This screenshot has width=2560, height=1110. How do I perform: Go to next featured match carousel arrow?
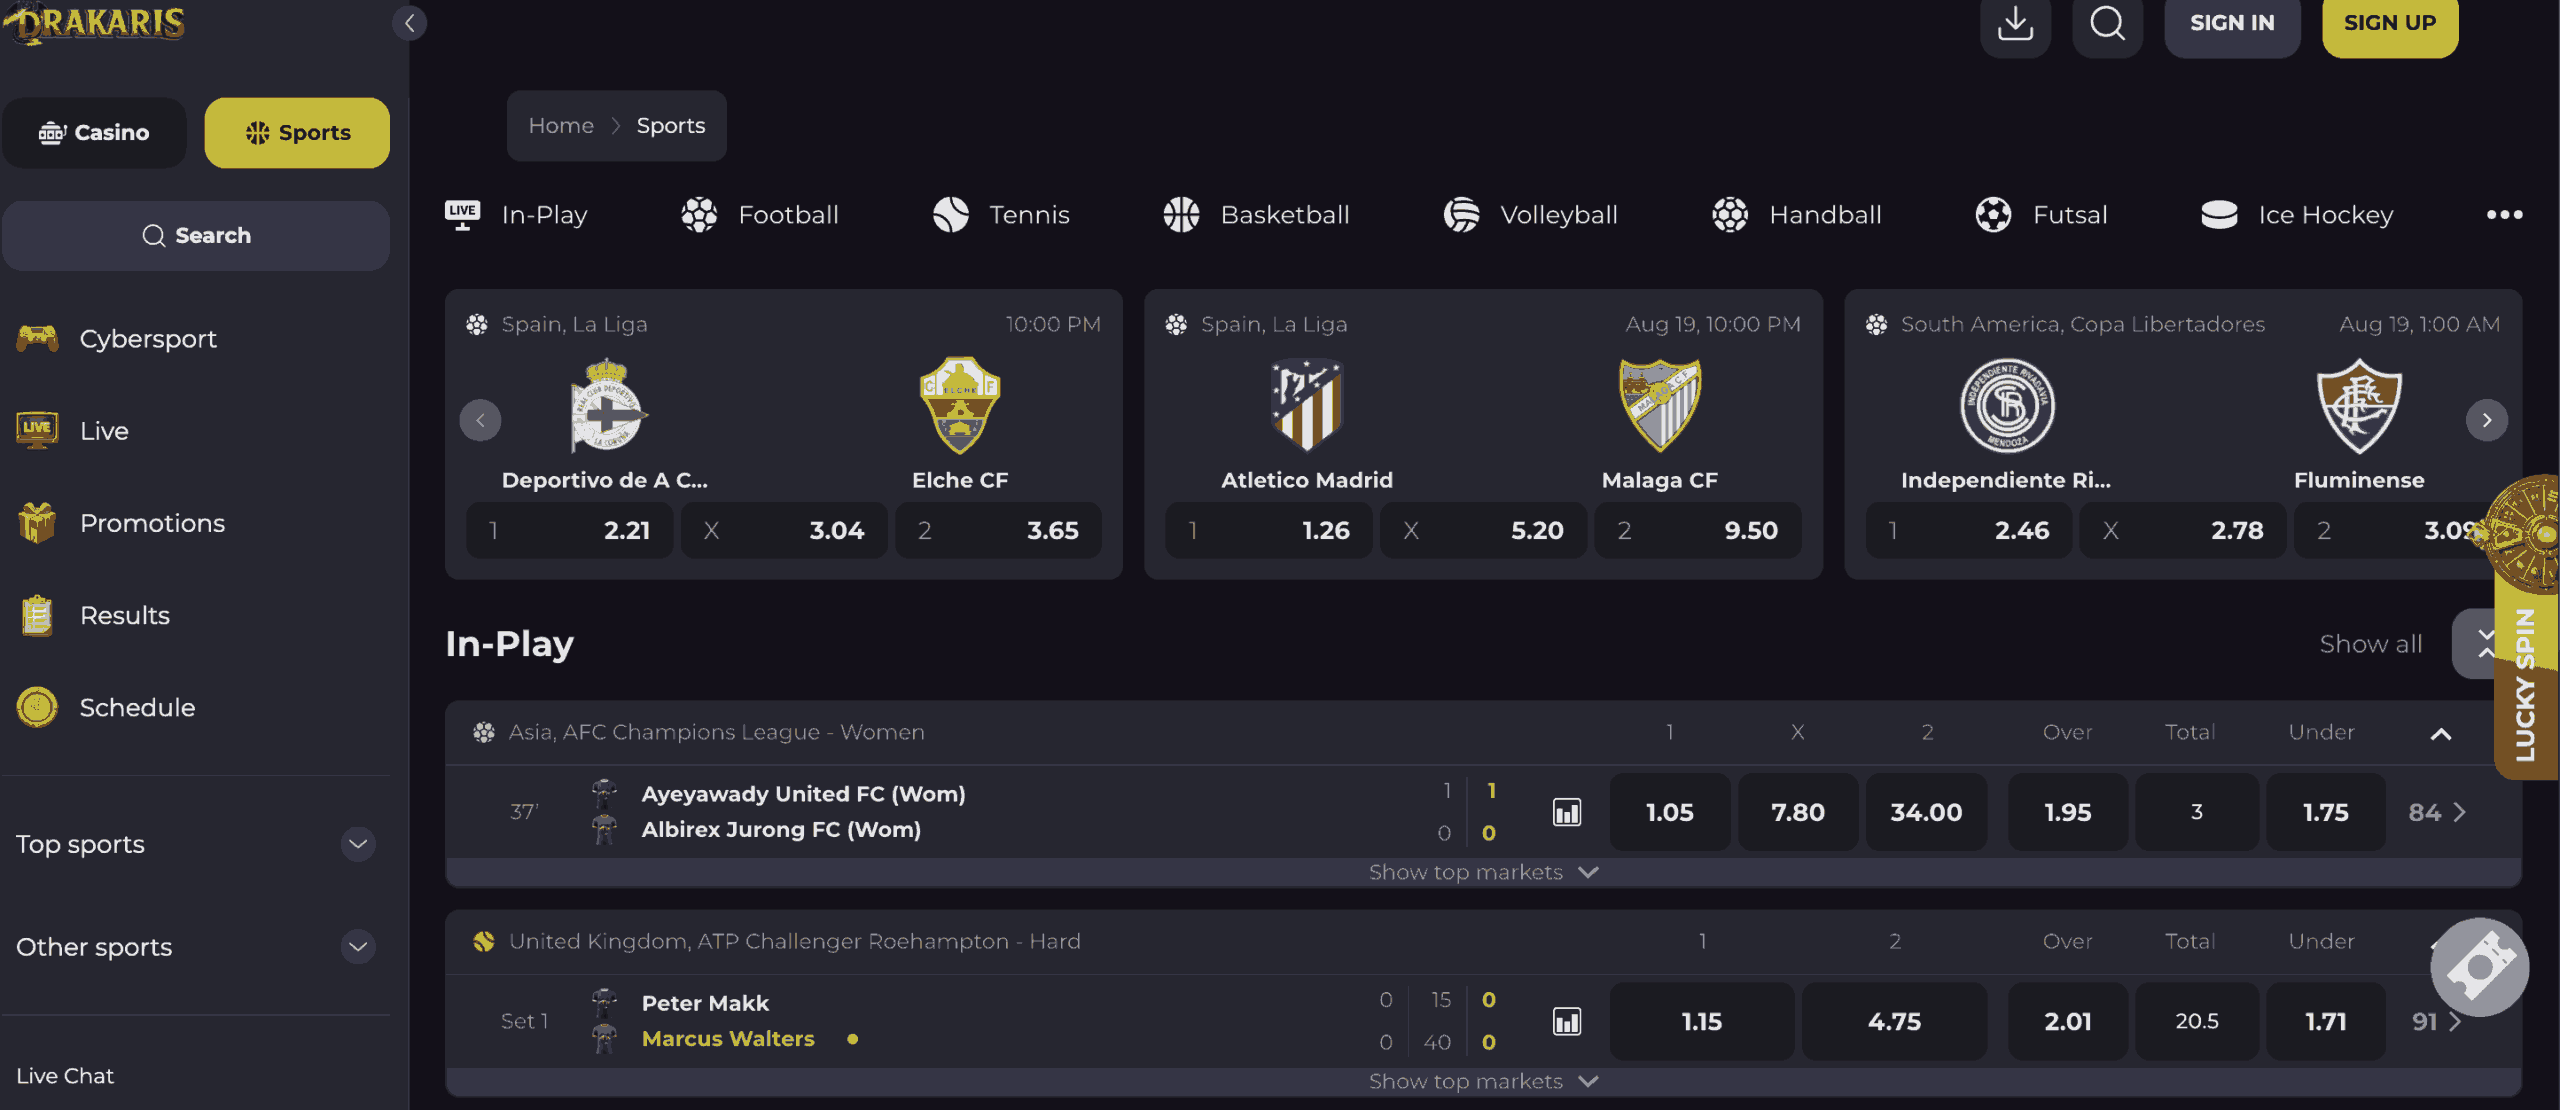coord(2486,420)
